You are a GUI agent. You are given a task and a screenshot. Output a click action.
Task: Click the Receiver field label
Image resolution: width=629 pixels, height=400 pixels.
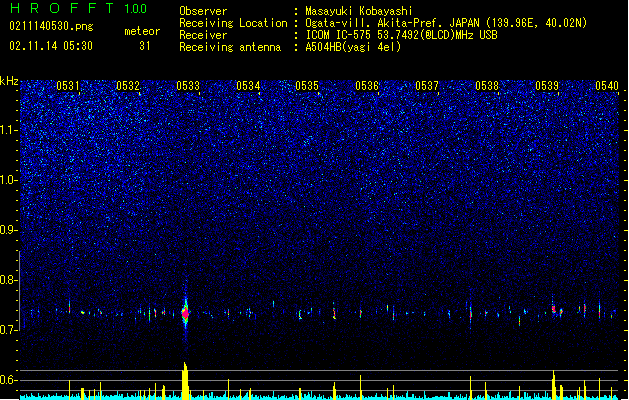[203, 35]
